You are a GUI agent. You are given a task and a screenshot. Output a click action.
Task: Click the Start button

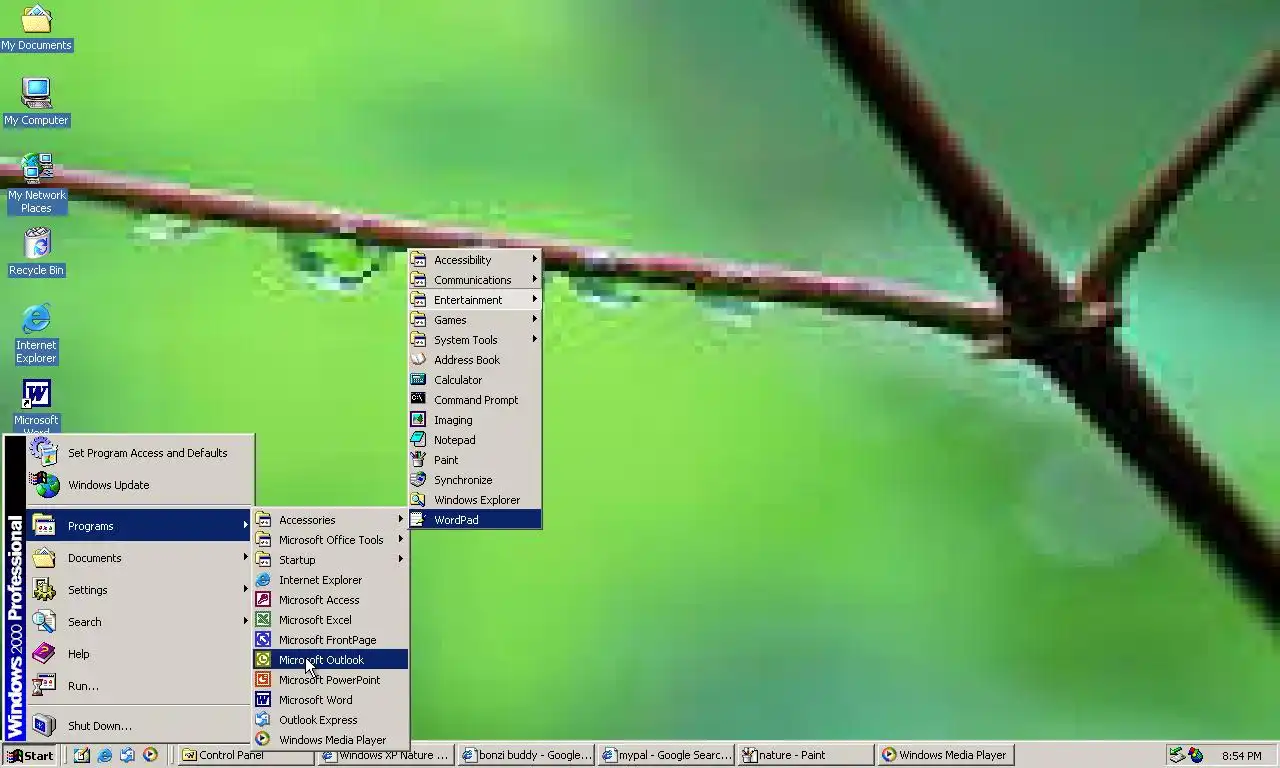click(30, 755)
